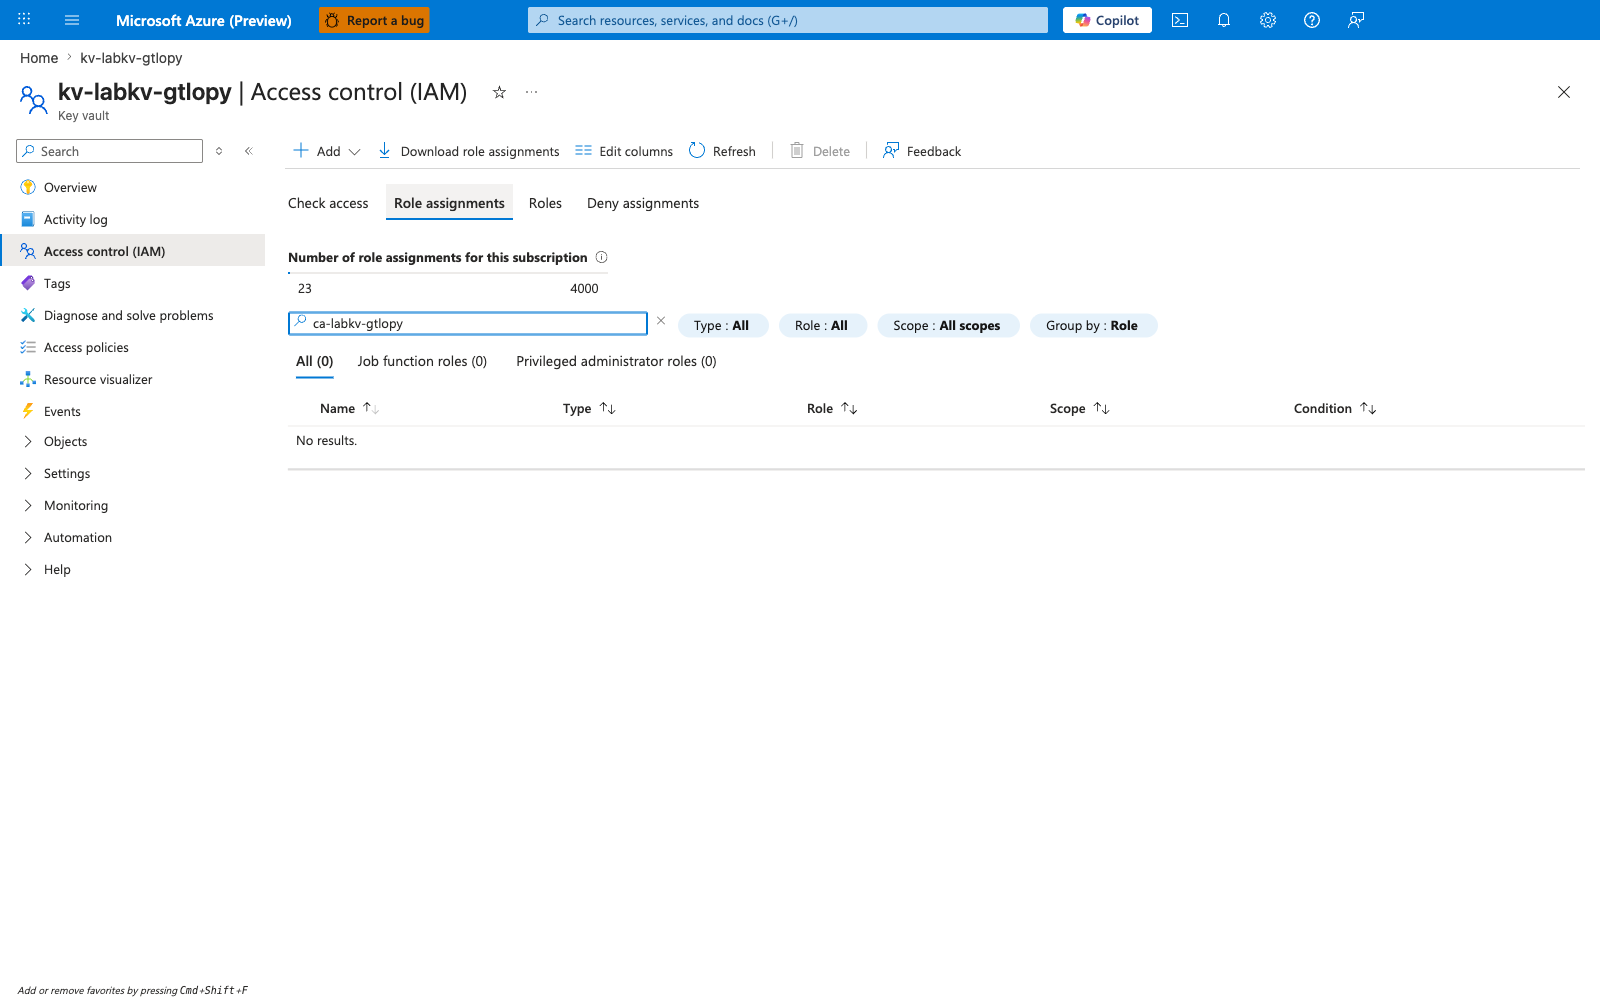Open the hamburger portal menu

tap(72, 20)
